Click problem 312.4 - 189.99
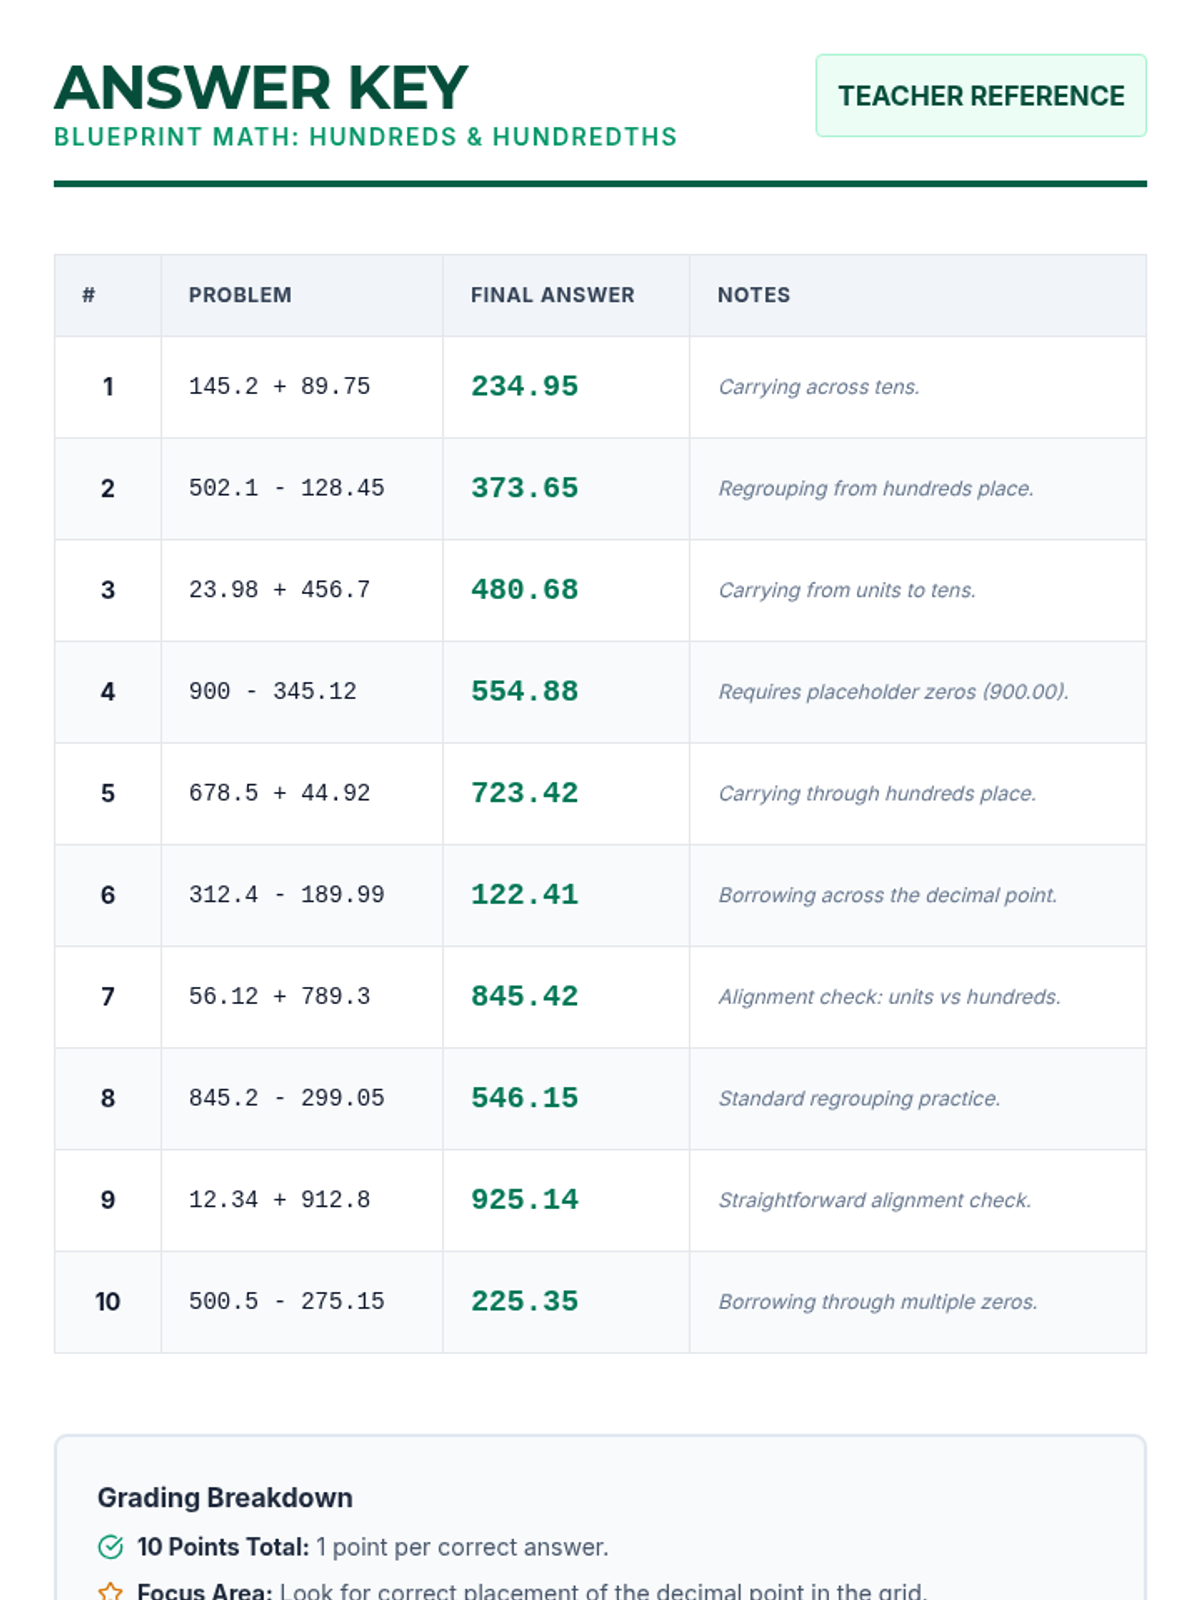Screen dimensions: 1200x1600 click(x=286, y=895)
